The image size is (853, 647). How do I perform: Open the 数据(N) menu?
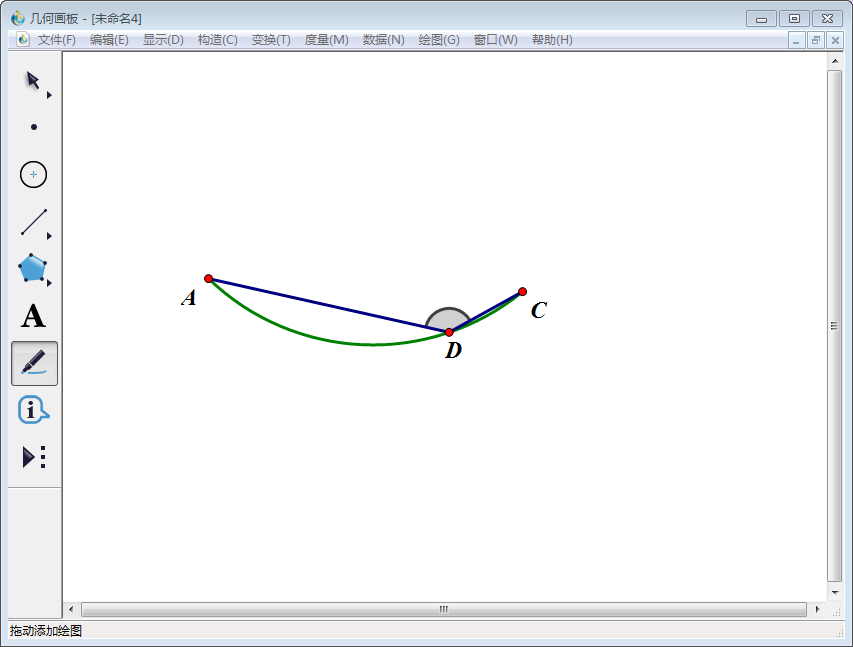point(384,40)
